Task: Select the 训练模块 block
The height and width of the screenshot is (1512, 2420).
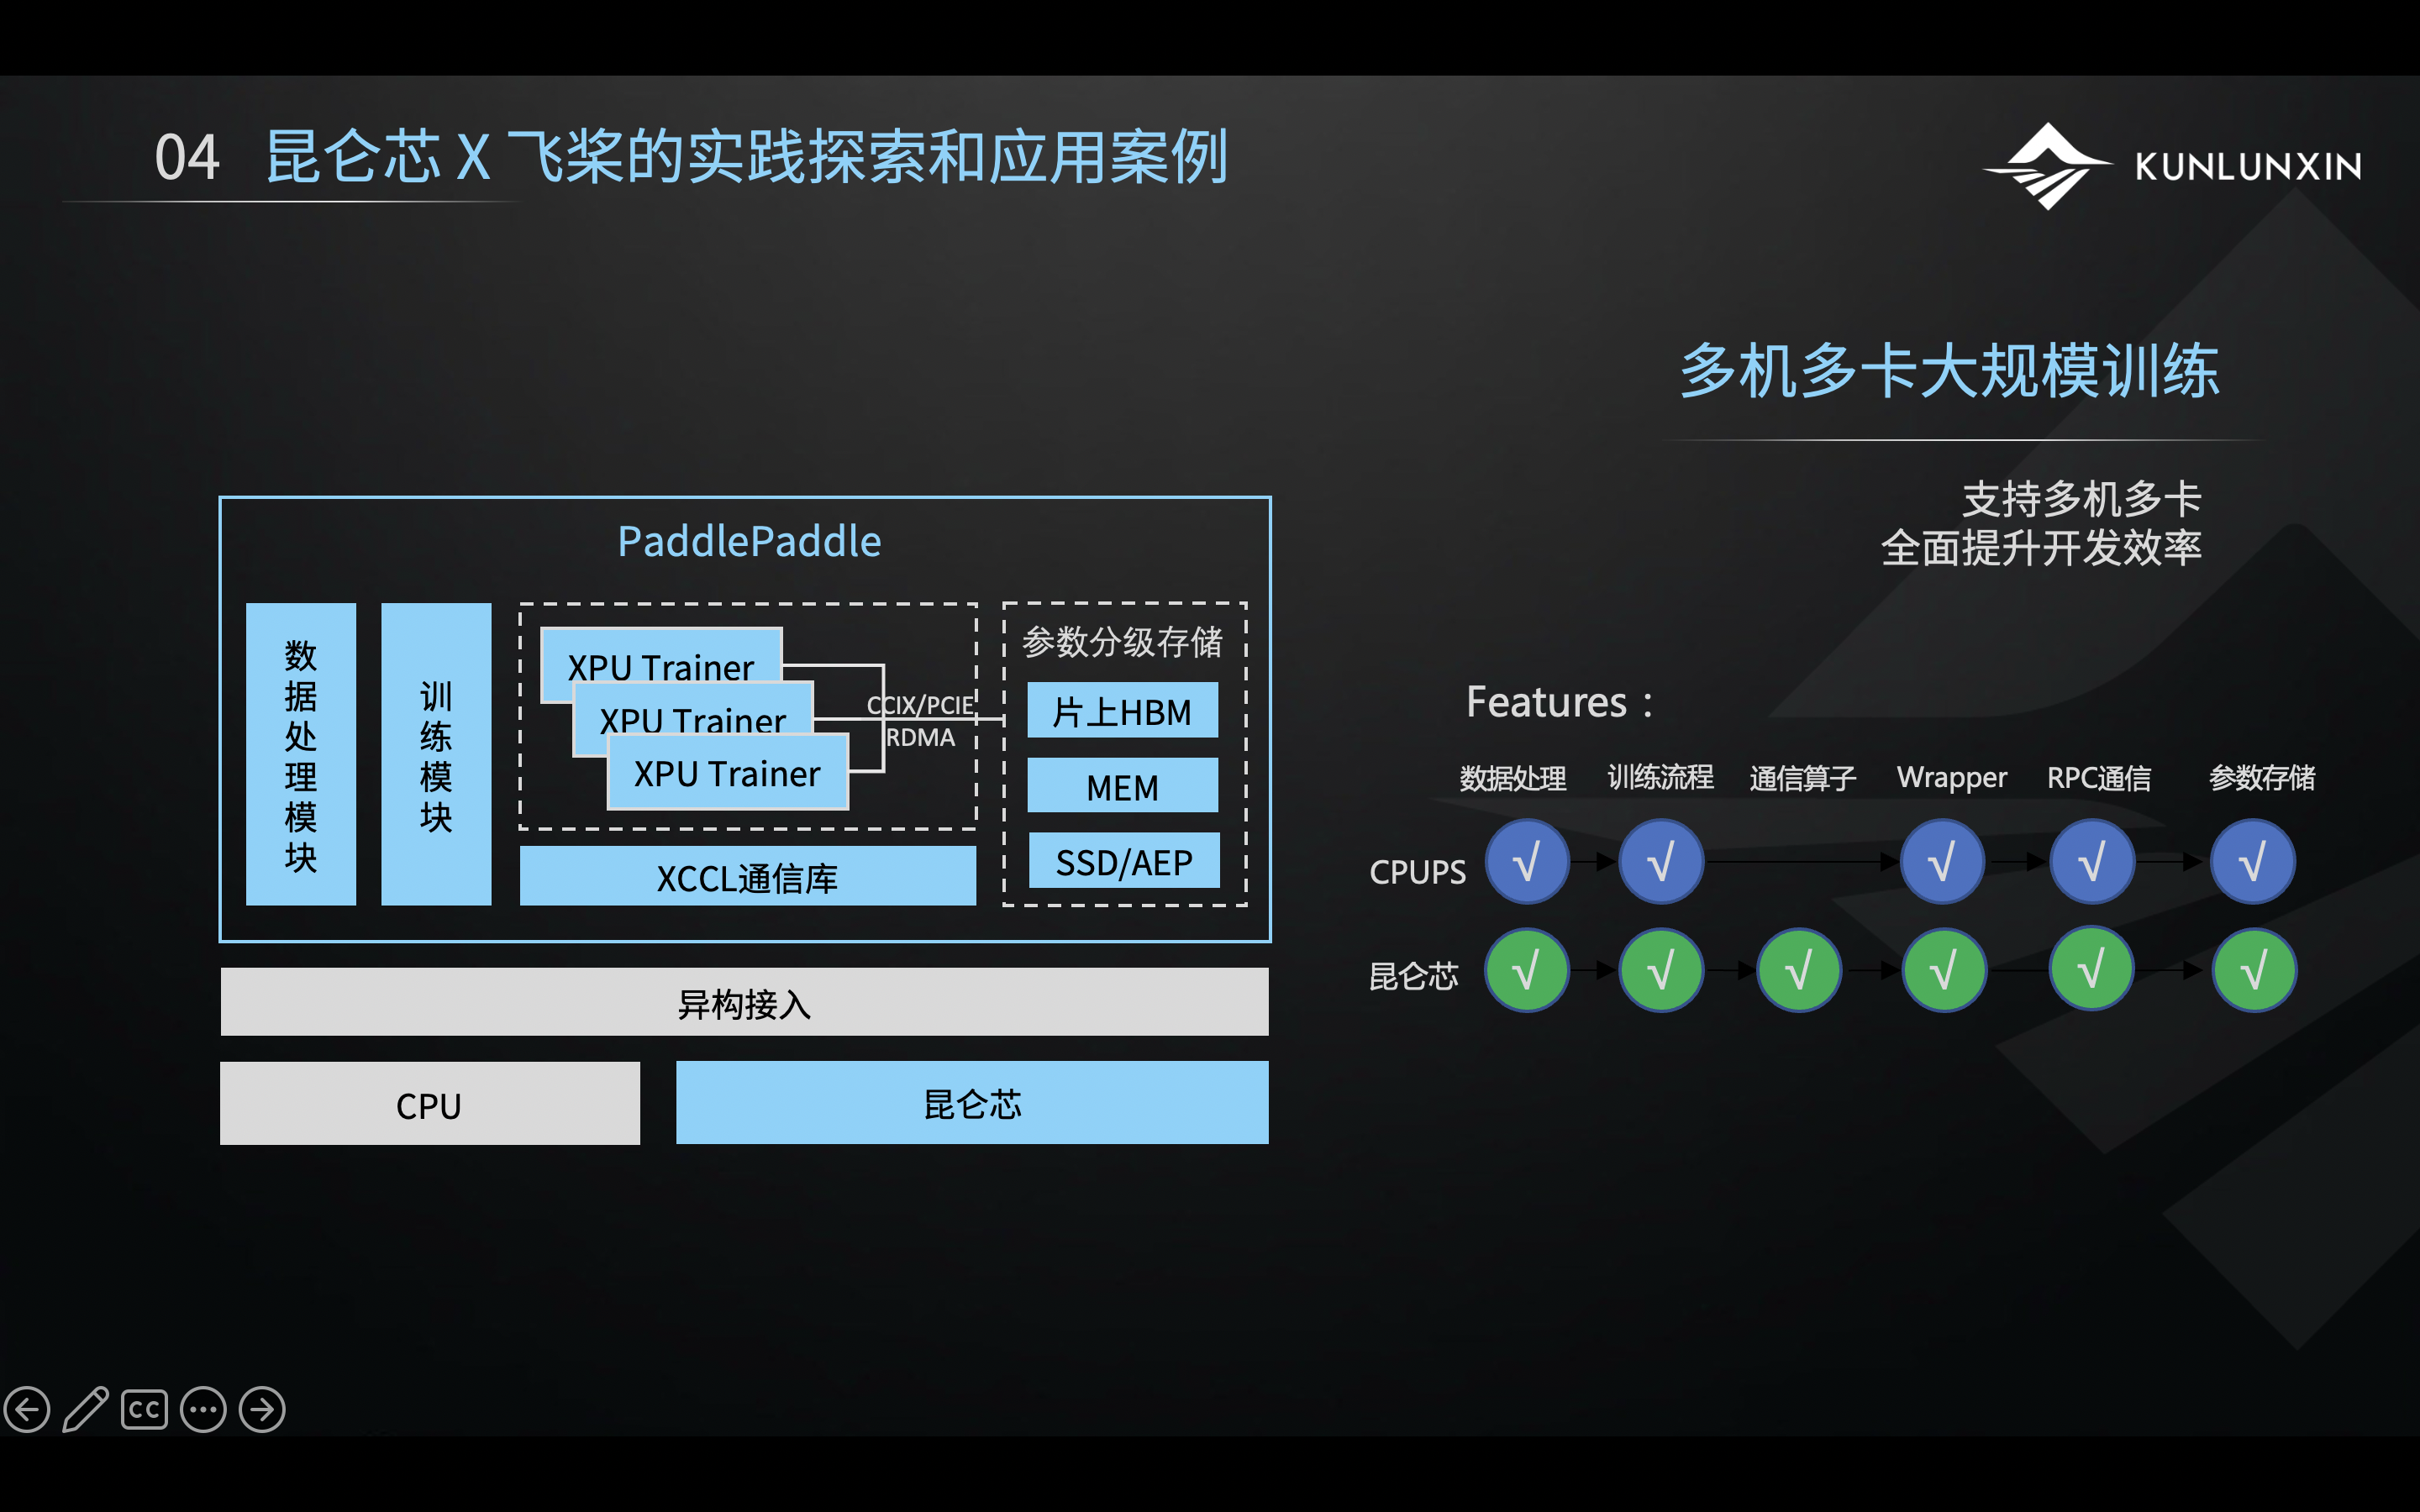Action: 436,754
